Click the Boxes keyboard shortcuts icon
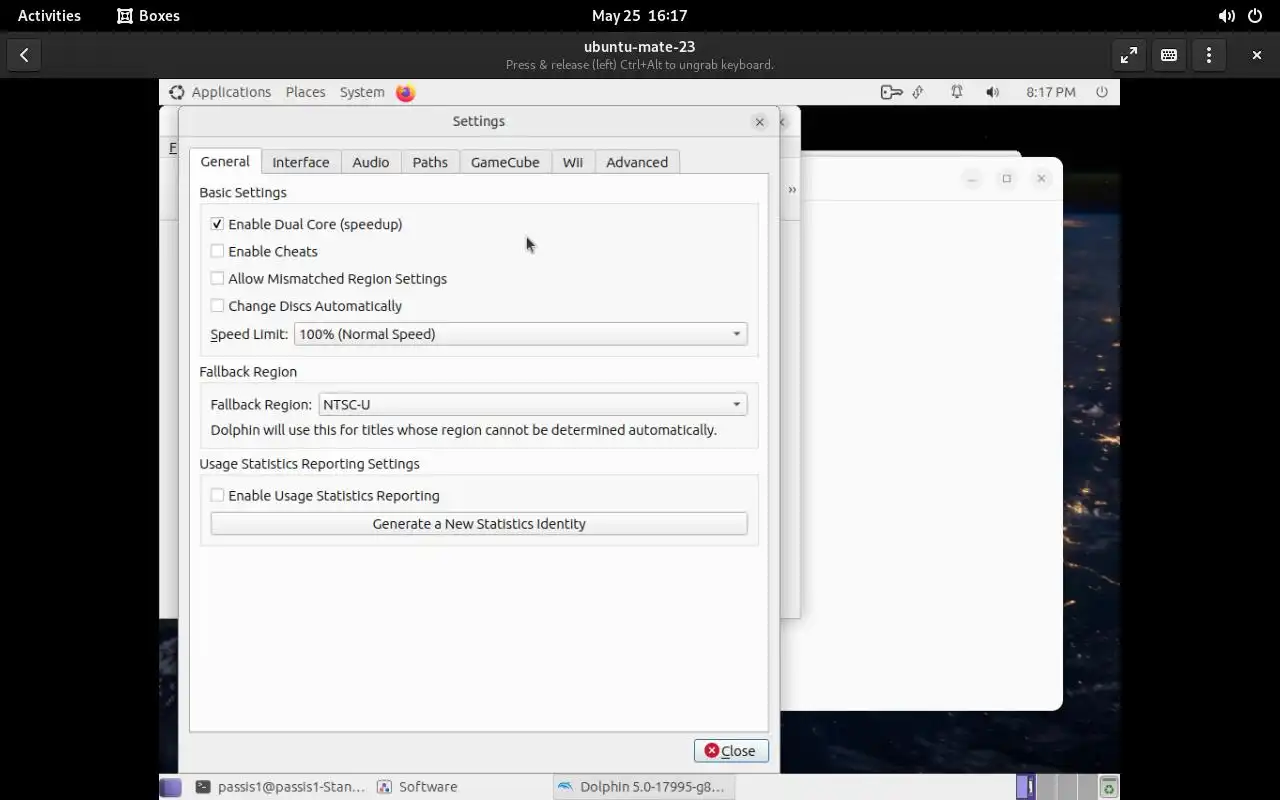1280x800 pixels. pyautogui.click(x=1169, y=55)
